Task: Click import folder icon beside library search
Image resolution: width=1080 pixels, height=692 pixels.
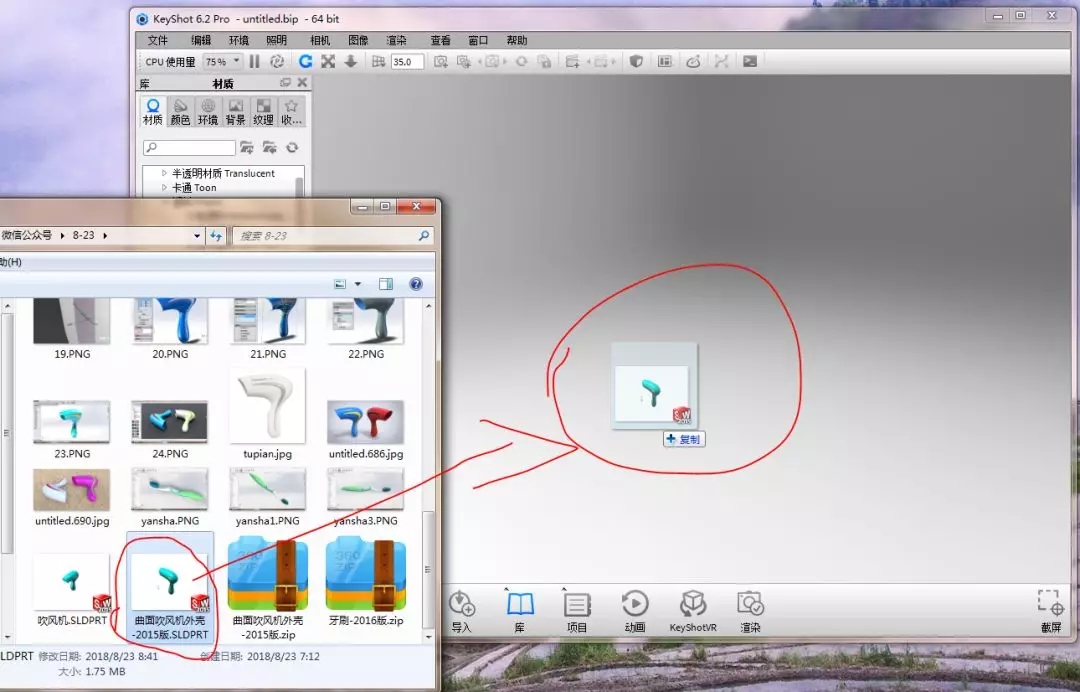Action: coord(247,147)
